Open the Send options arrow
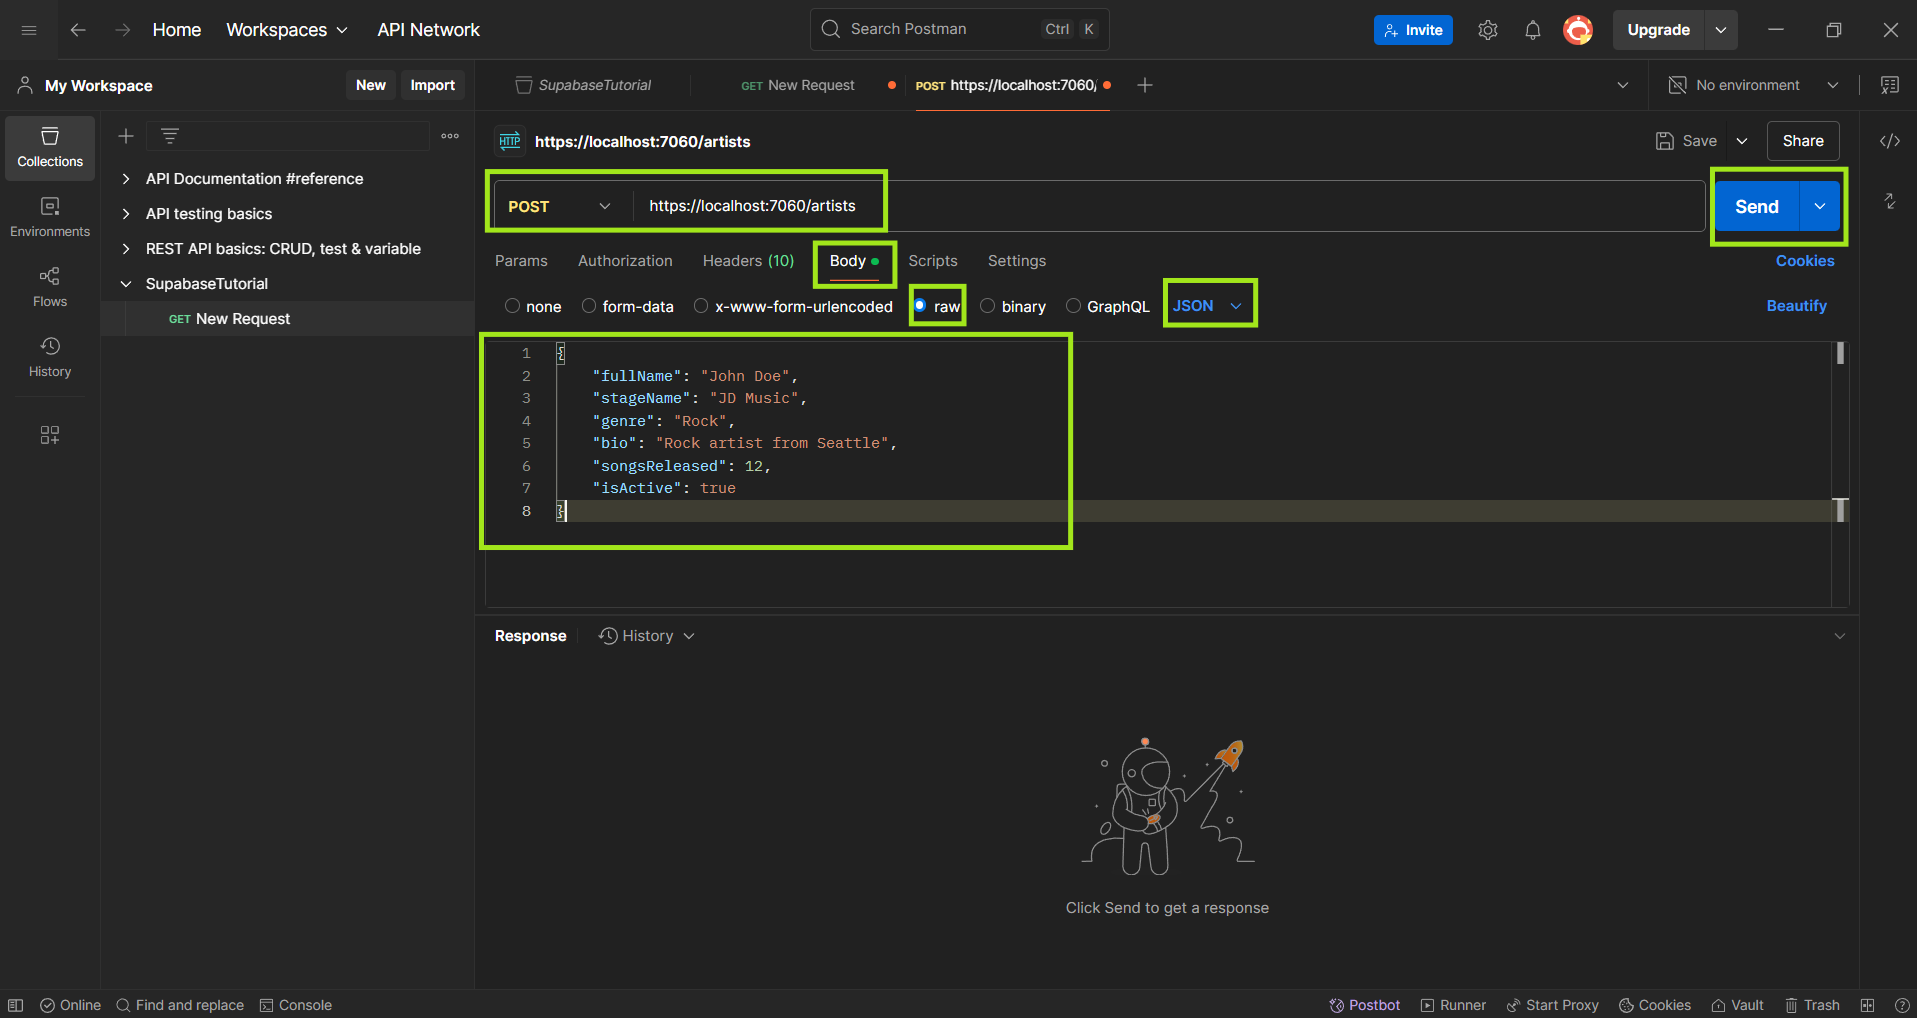Viewport: 1917px width, 1018px height. coord(1820,206)
